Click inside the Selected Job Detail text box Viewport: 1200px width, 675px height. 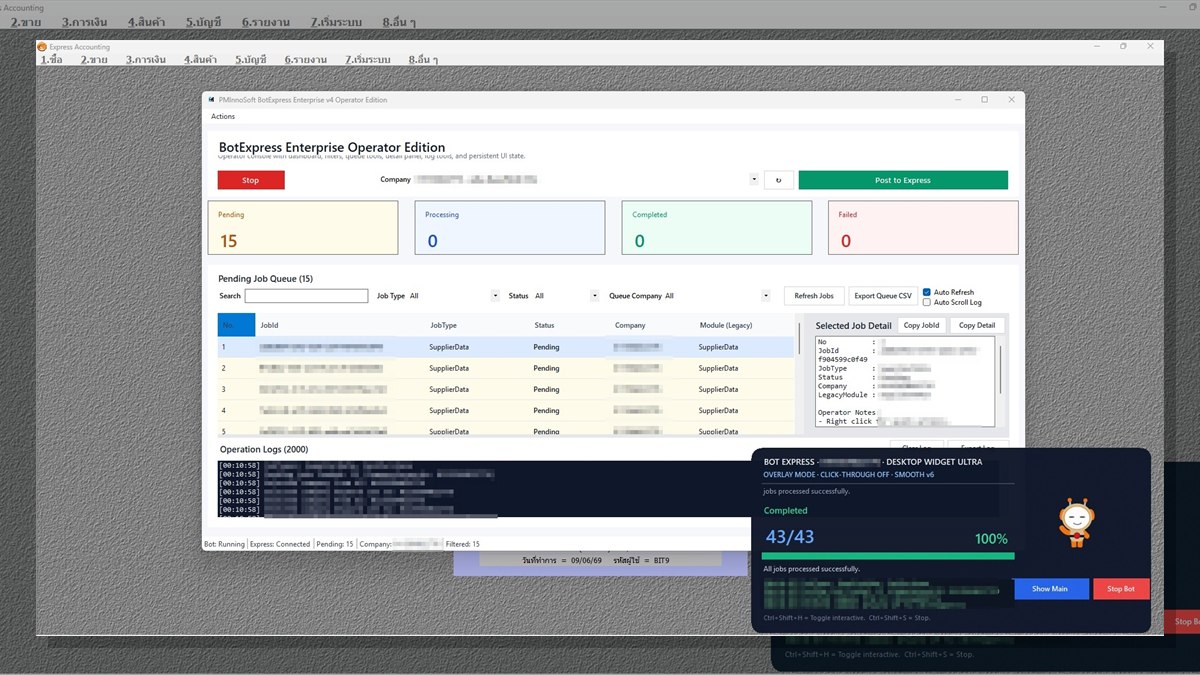(905, 381)
